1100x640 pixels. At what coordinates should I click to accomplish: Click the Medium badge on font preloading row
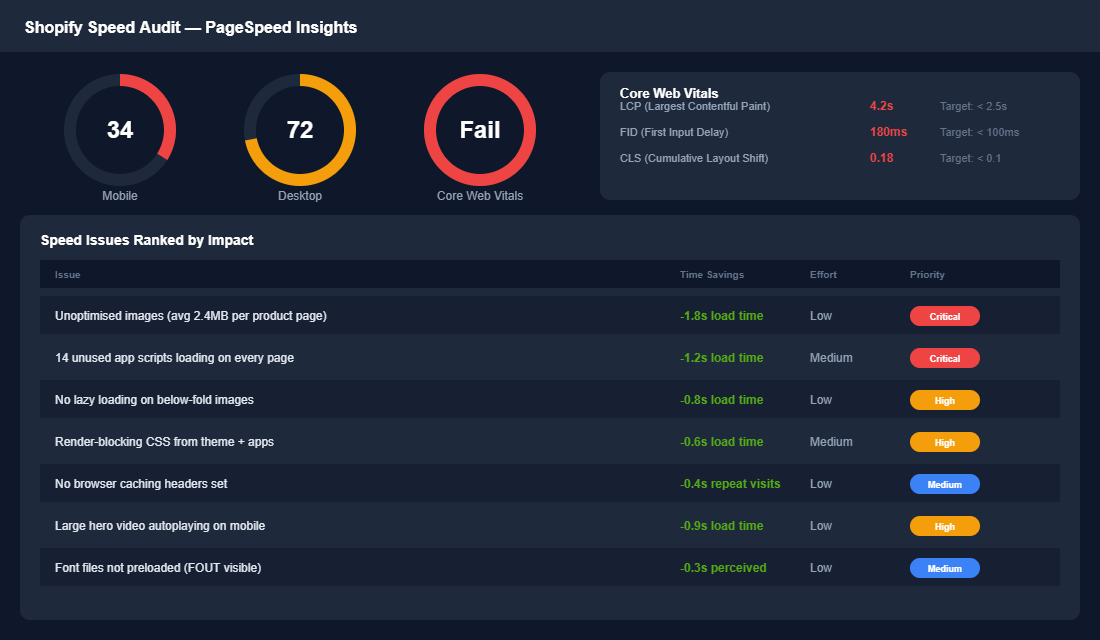click(x=944, y=567)
